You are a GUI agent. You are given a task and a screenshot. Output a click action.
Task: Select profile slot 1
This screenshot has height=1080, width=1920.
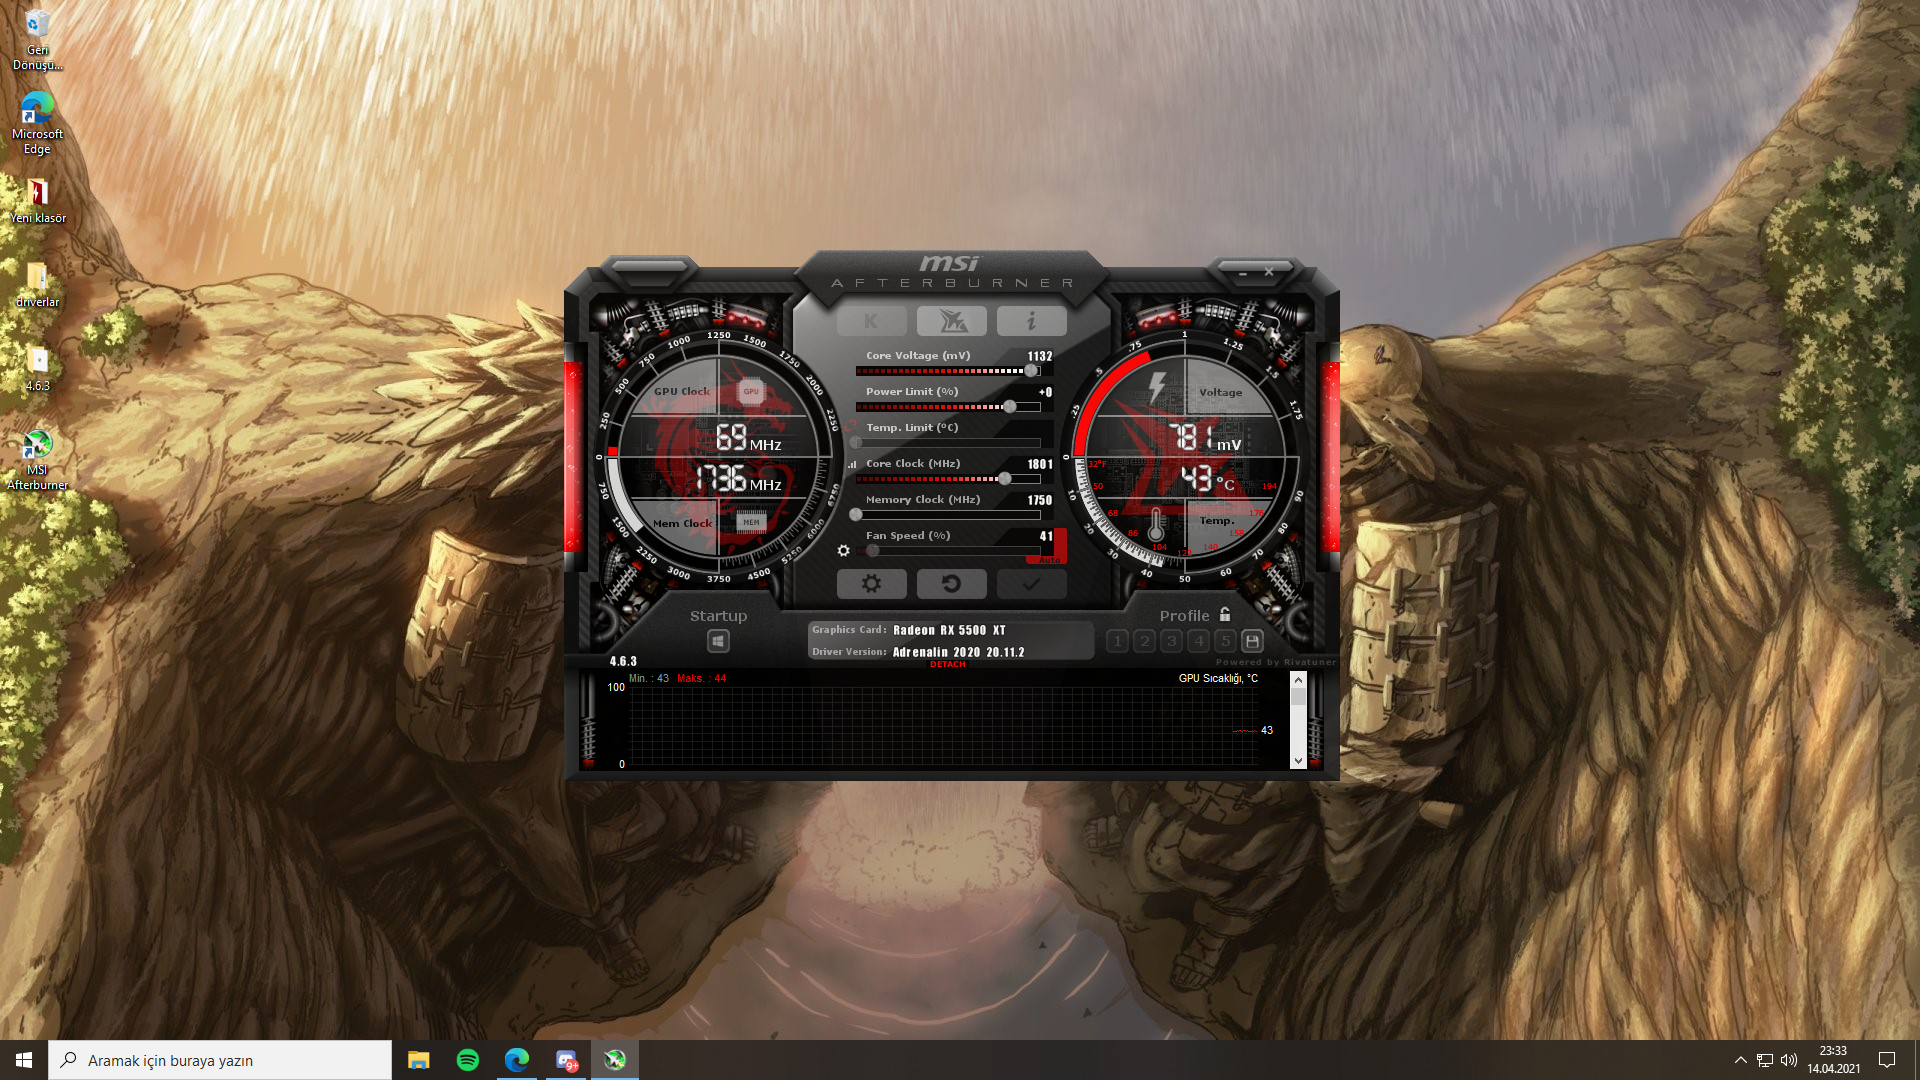pyautogui.click(x=1118, y=641)
